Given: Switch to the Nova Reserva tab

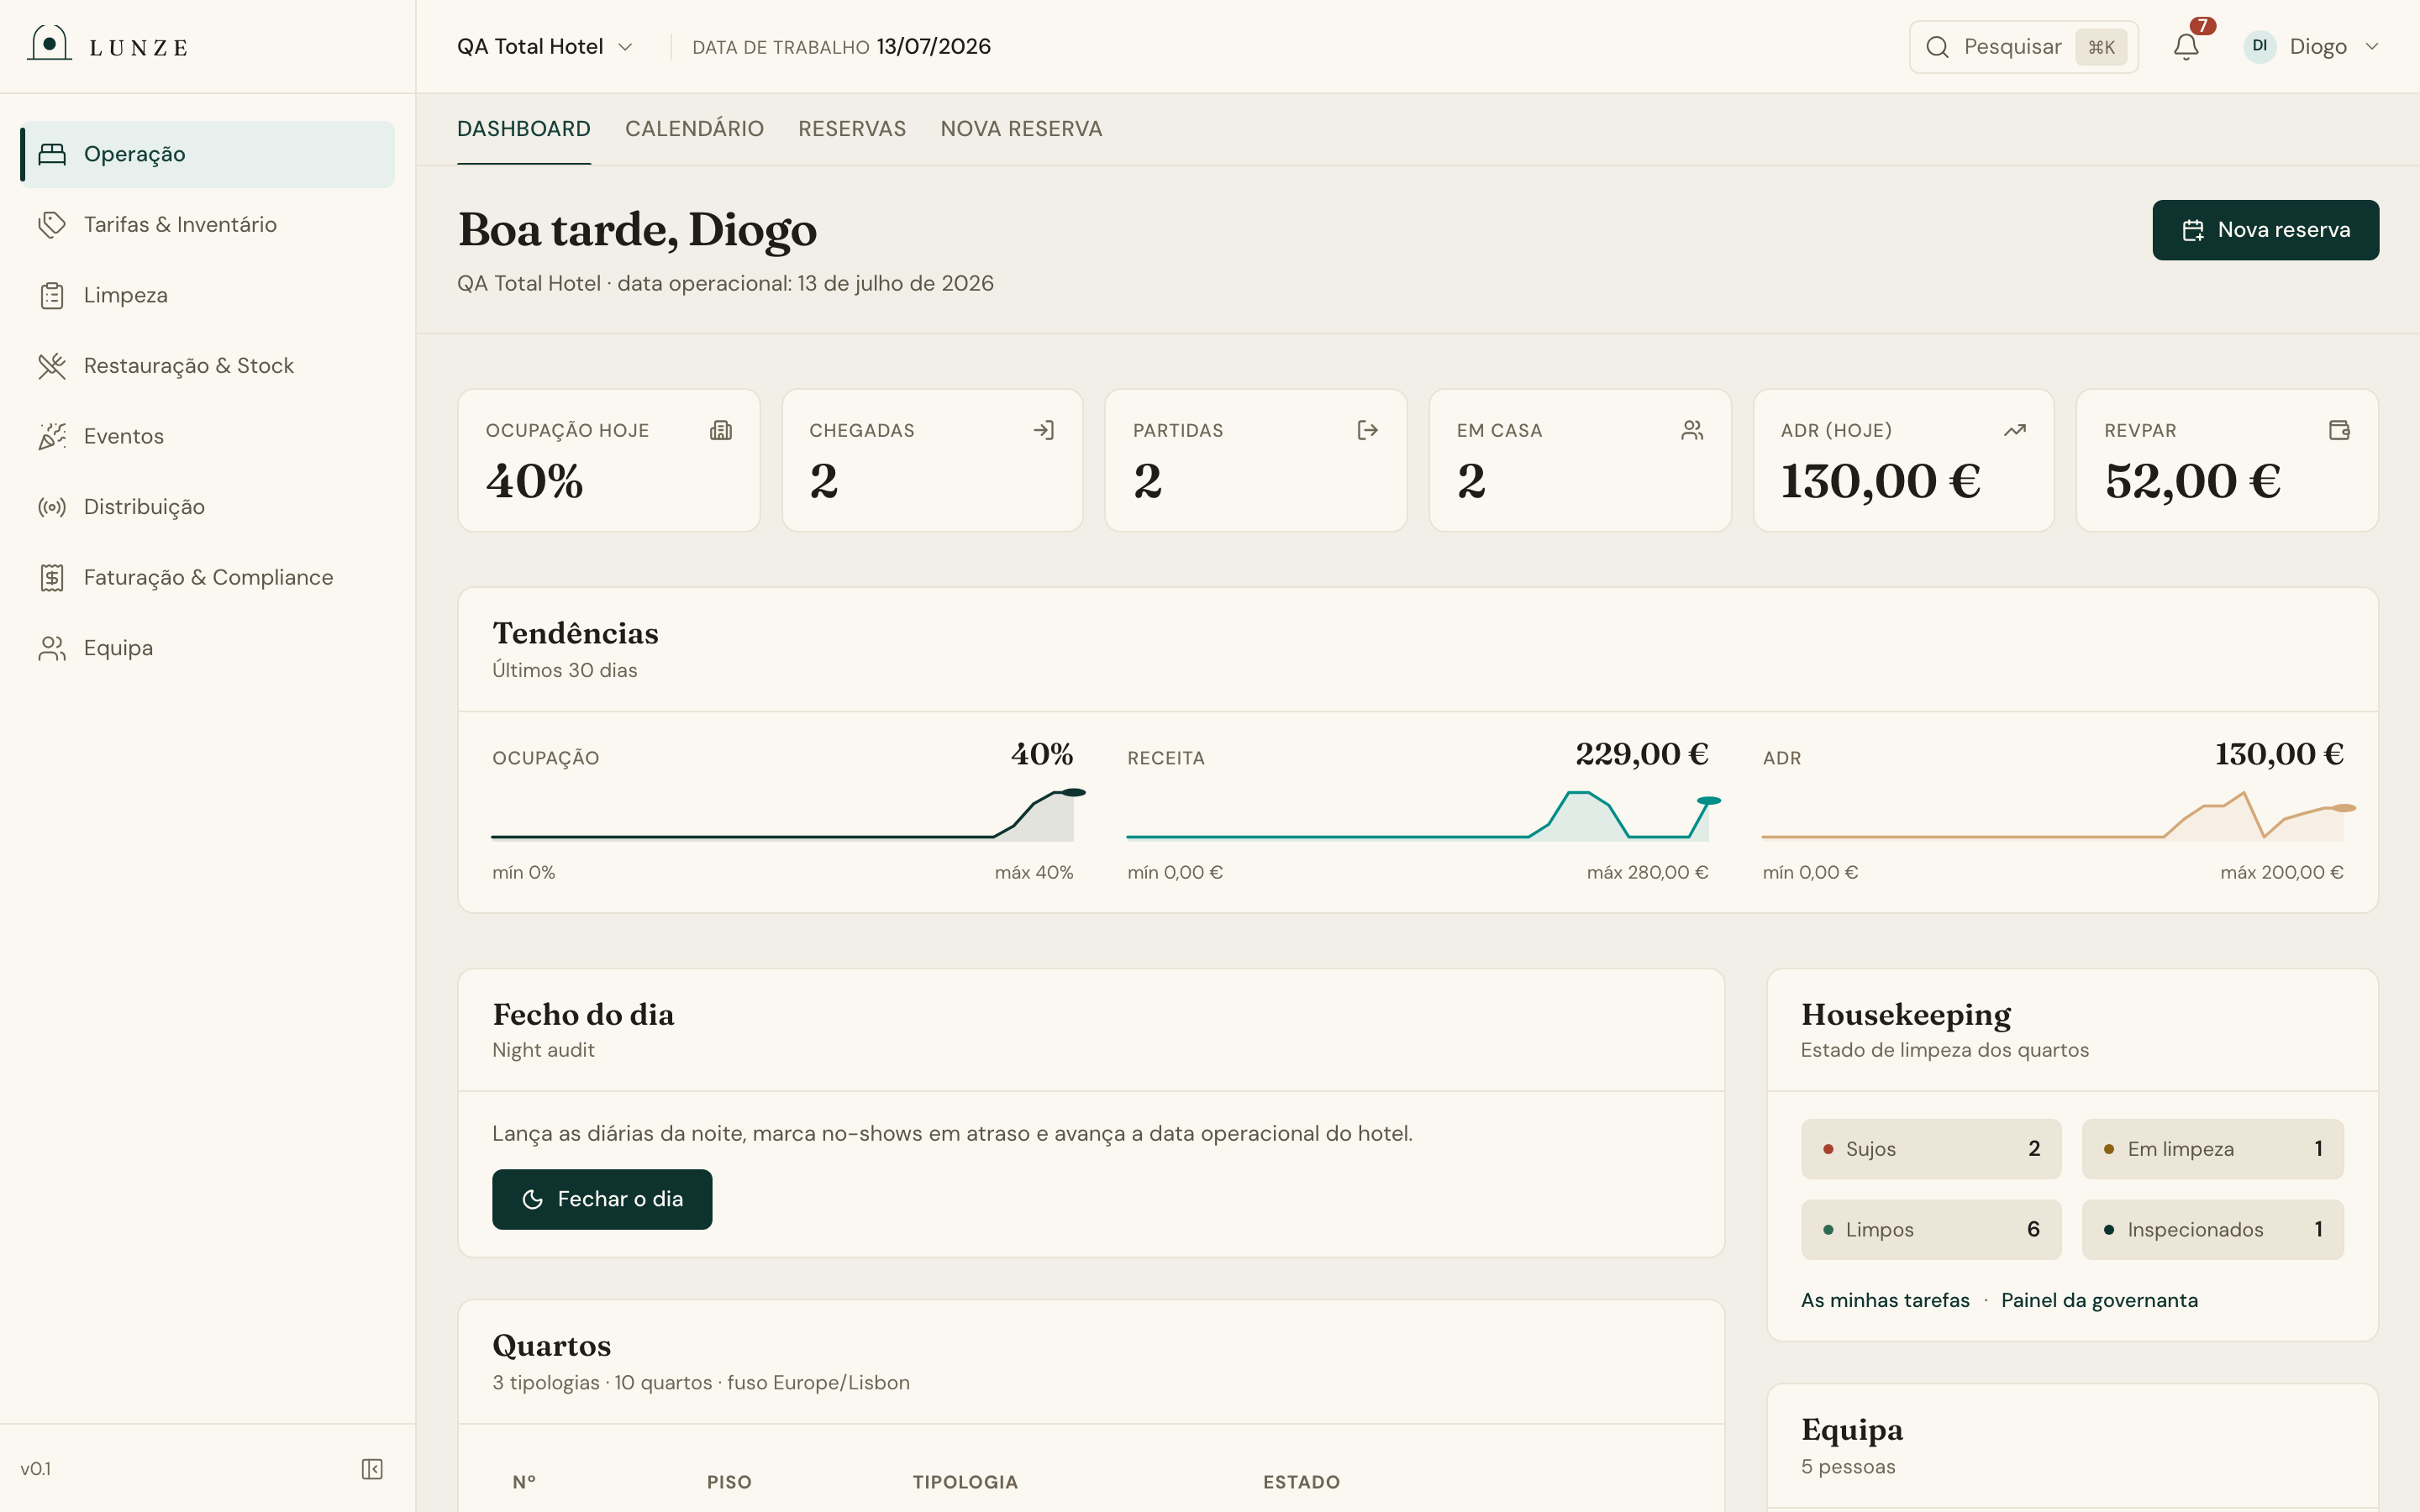Looking at the screenshot, I should 1021,129.
